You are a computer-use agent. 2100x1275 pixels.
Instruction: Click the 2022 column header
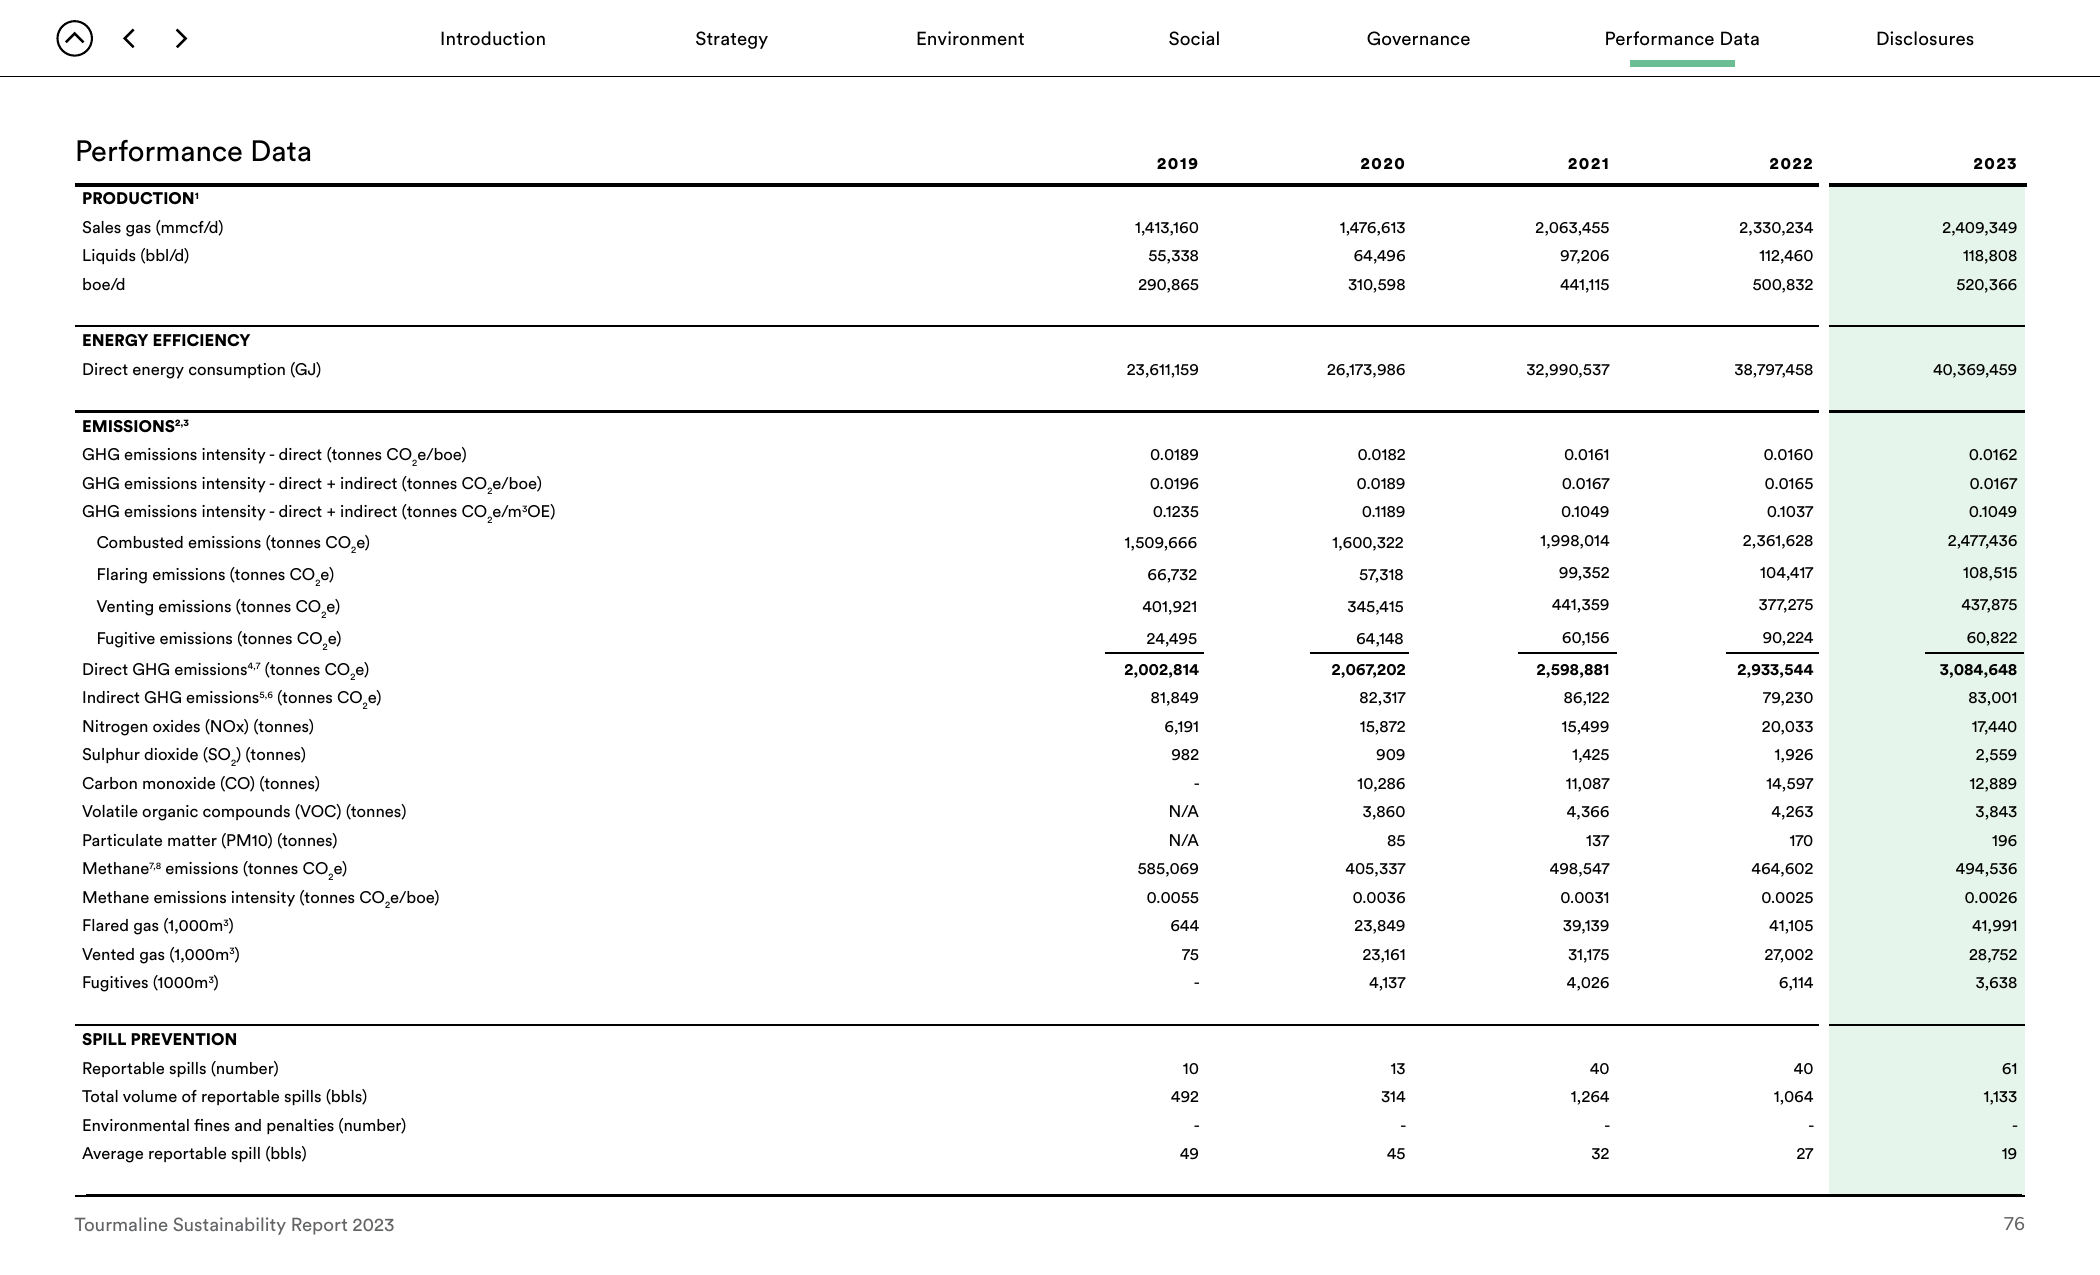pos(1790,164)
